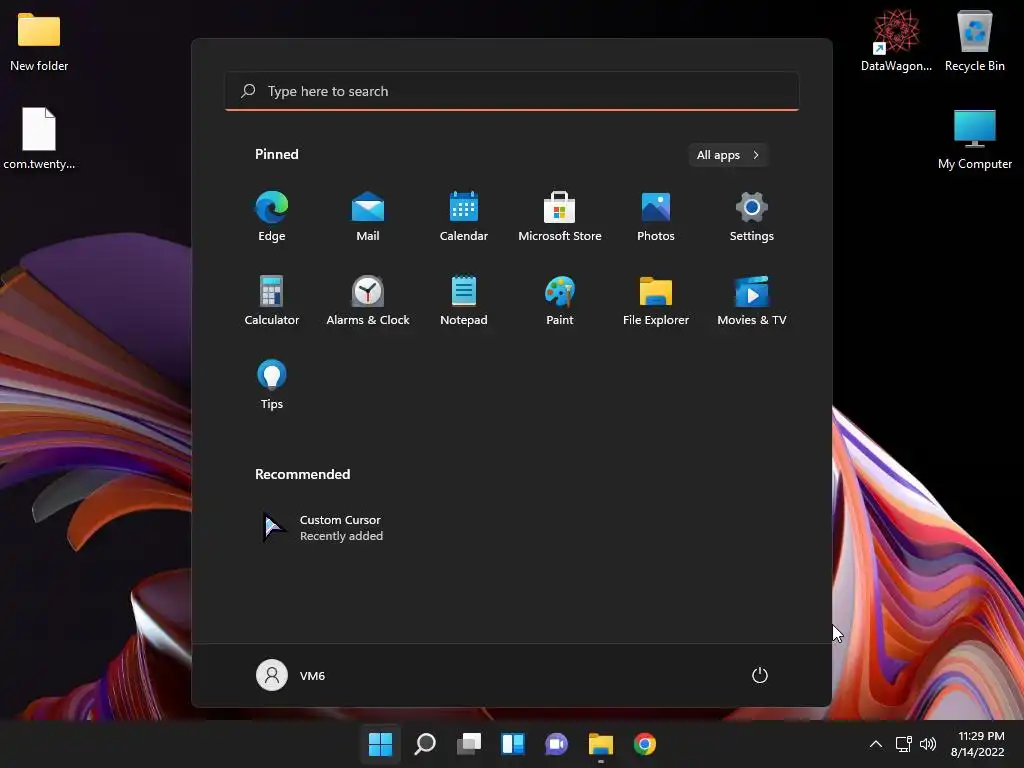Select the Recycle Bin desktop icon
The width and height of the screenshot is (1024, 768).
pyautogui.click(x=974, y=41)
